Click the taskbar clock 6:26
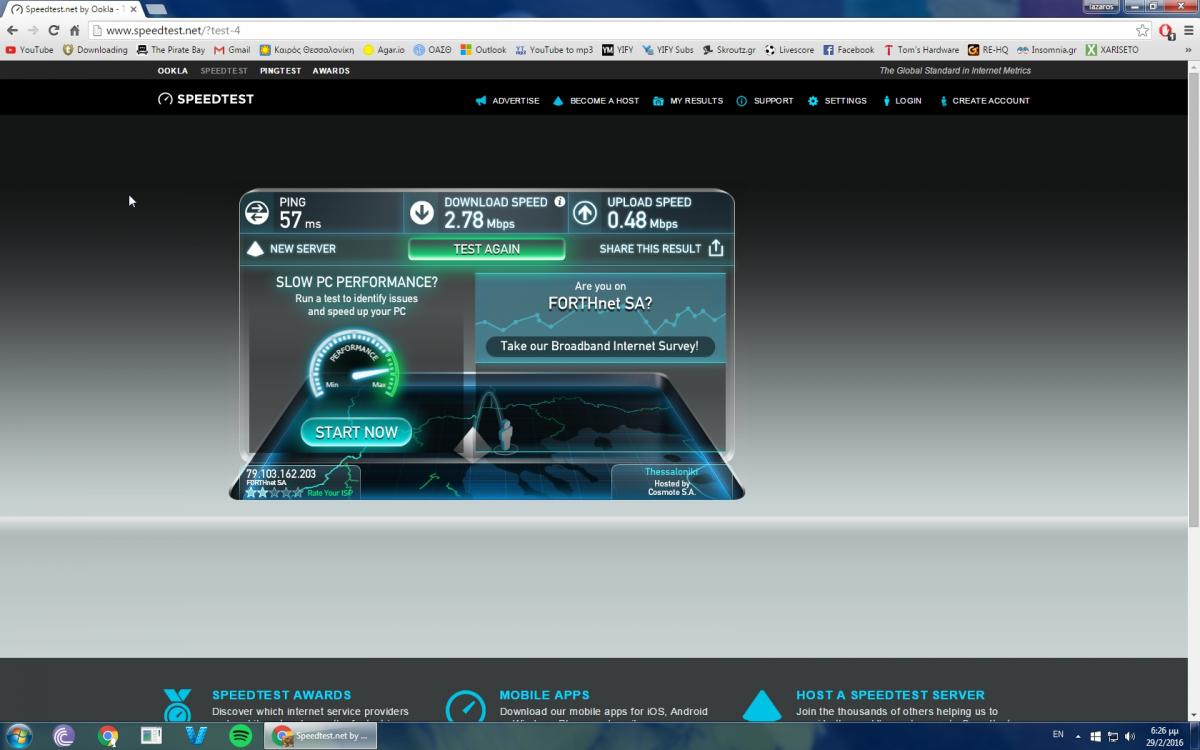 point(1166,736)
